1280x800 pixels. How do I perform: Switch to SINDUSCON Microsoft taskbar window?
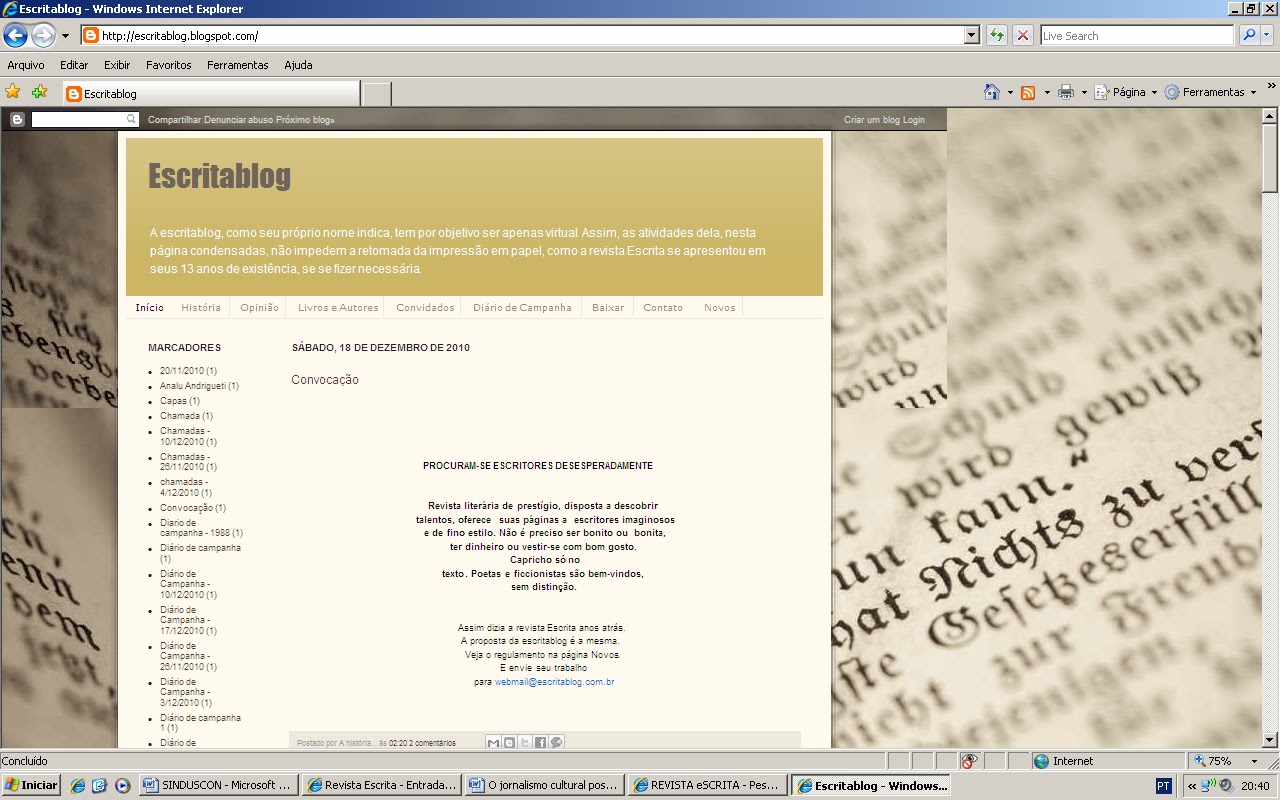pyautogui.click(x=218, y=785)
